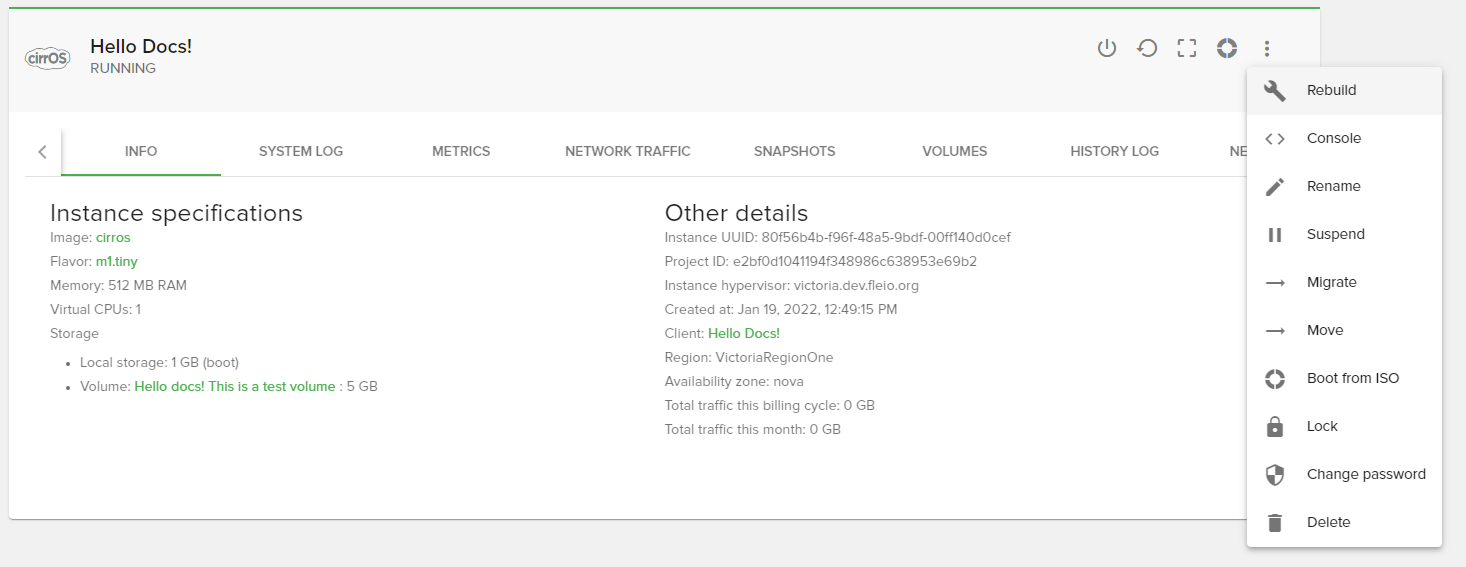Click the cirrOS logo thumbnail
This screenshot has height=567, width=1466.
pos(47,58)
